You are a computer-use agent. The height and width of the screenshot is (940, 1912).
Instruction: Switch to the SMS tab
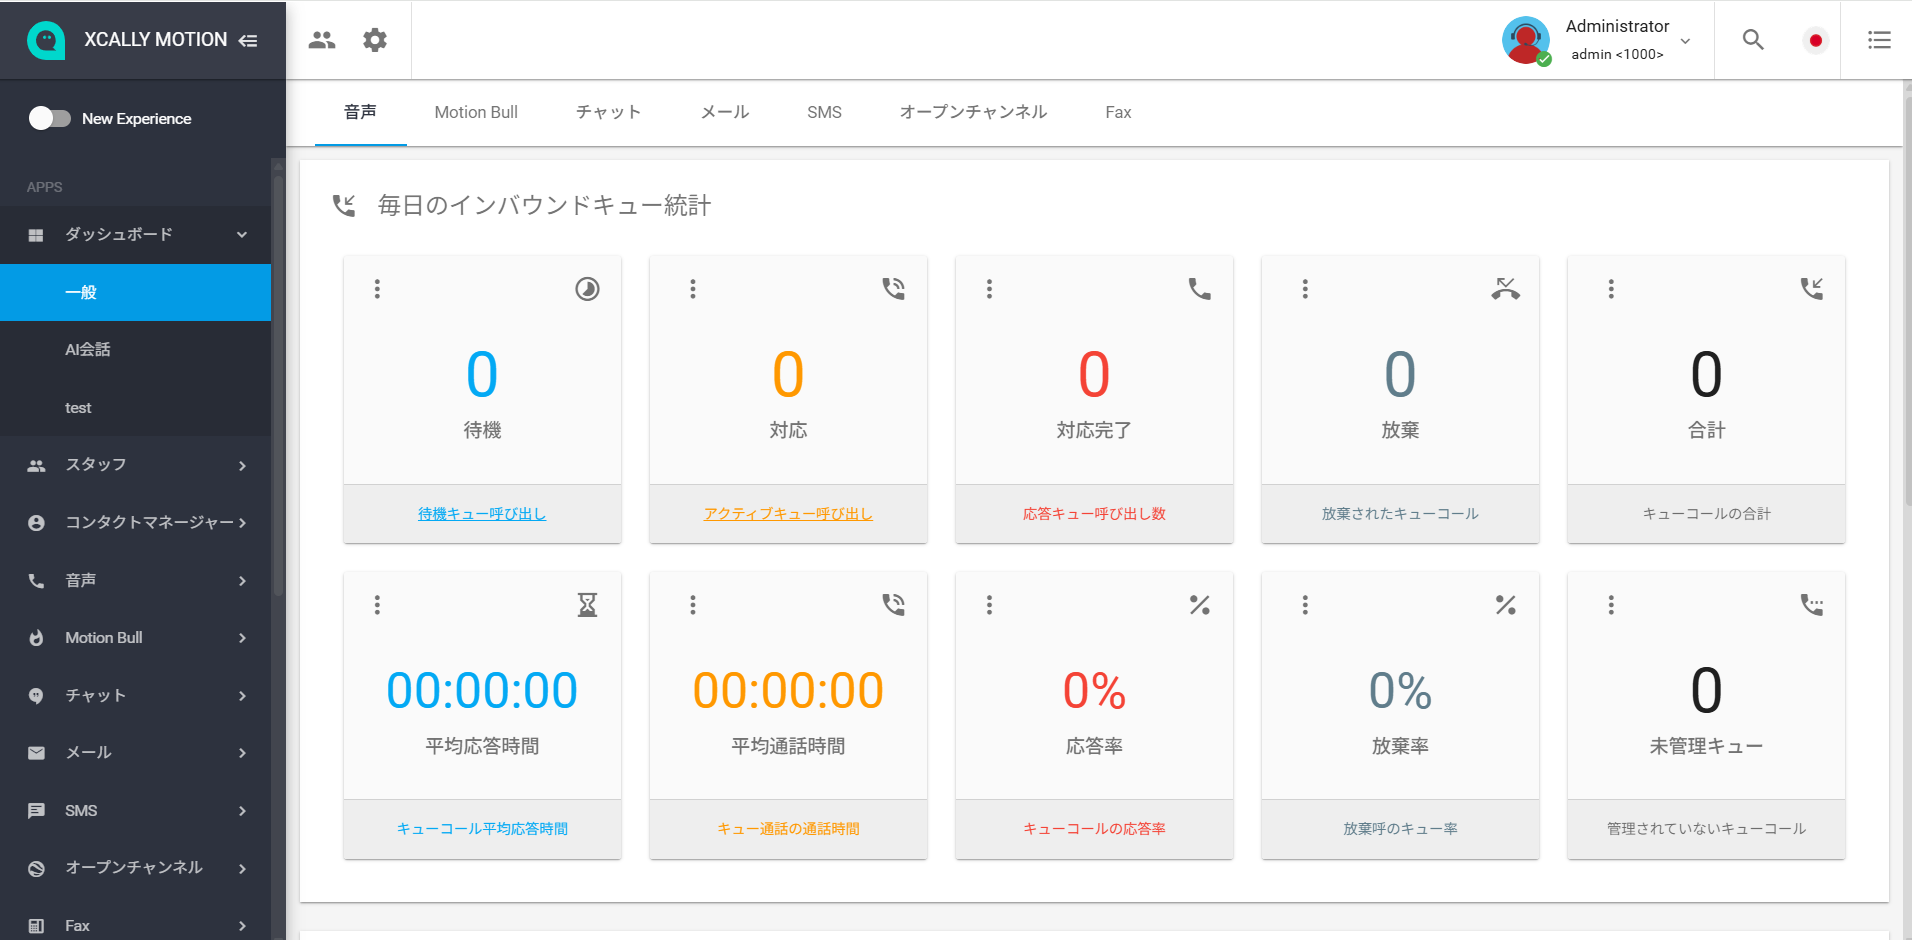click(824, 113)
